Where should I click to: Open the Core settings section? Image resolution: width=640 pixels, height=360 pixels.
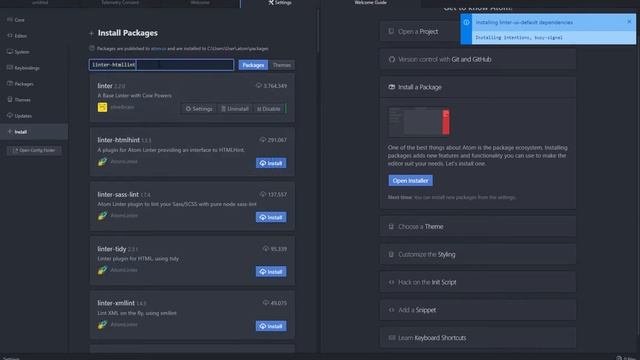pos(34,20)
